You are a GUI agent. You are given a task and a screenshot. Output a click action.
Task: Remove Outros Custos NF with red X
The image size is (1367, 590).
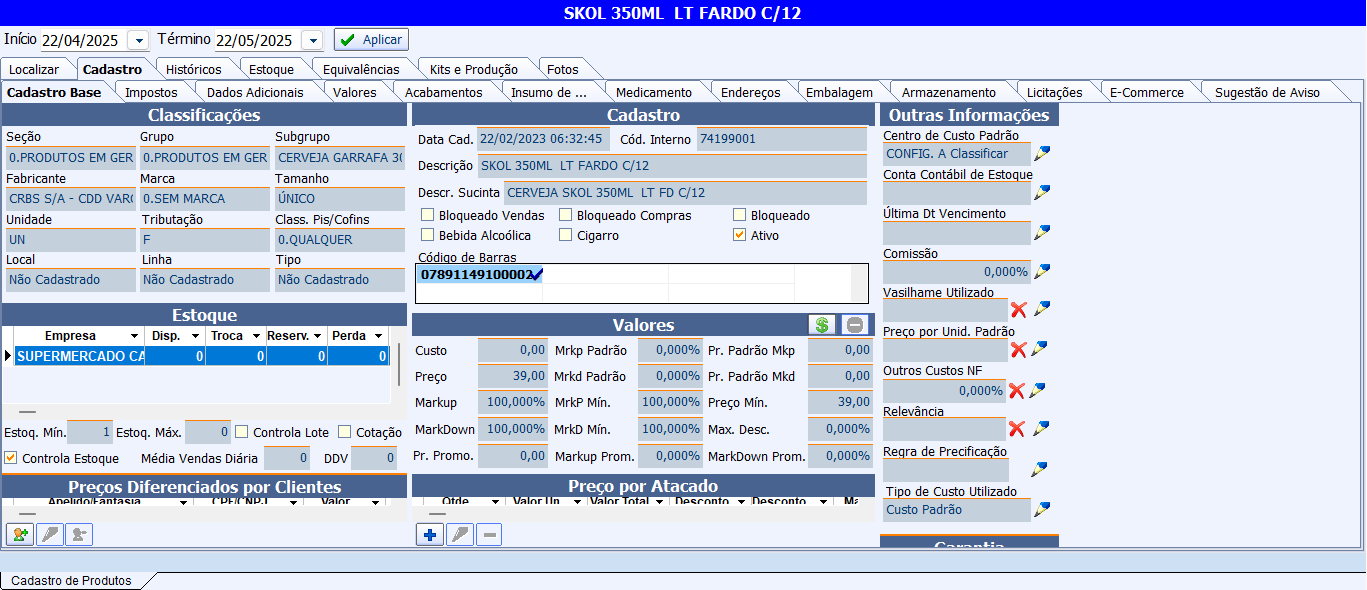(x=1017, y=391)
